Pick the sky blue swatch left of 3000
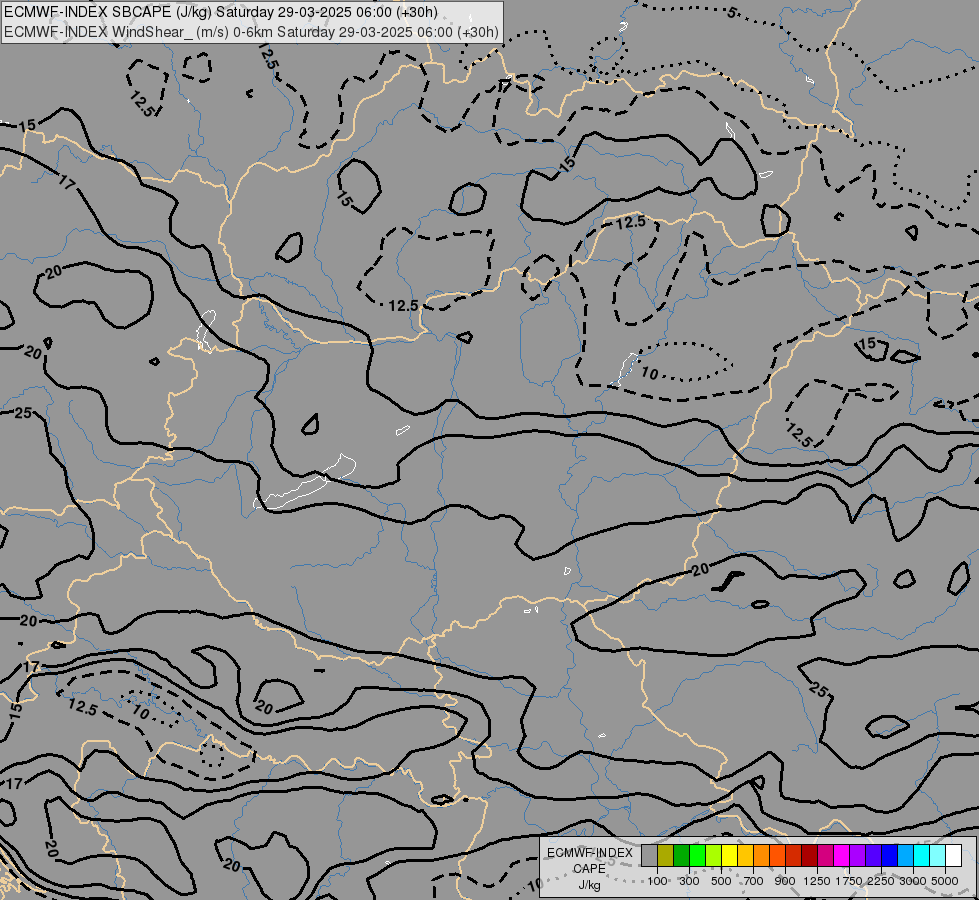 pyautogui.click(x=905, y=855)
